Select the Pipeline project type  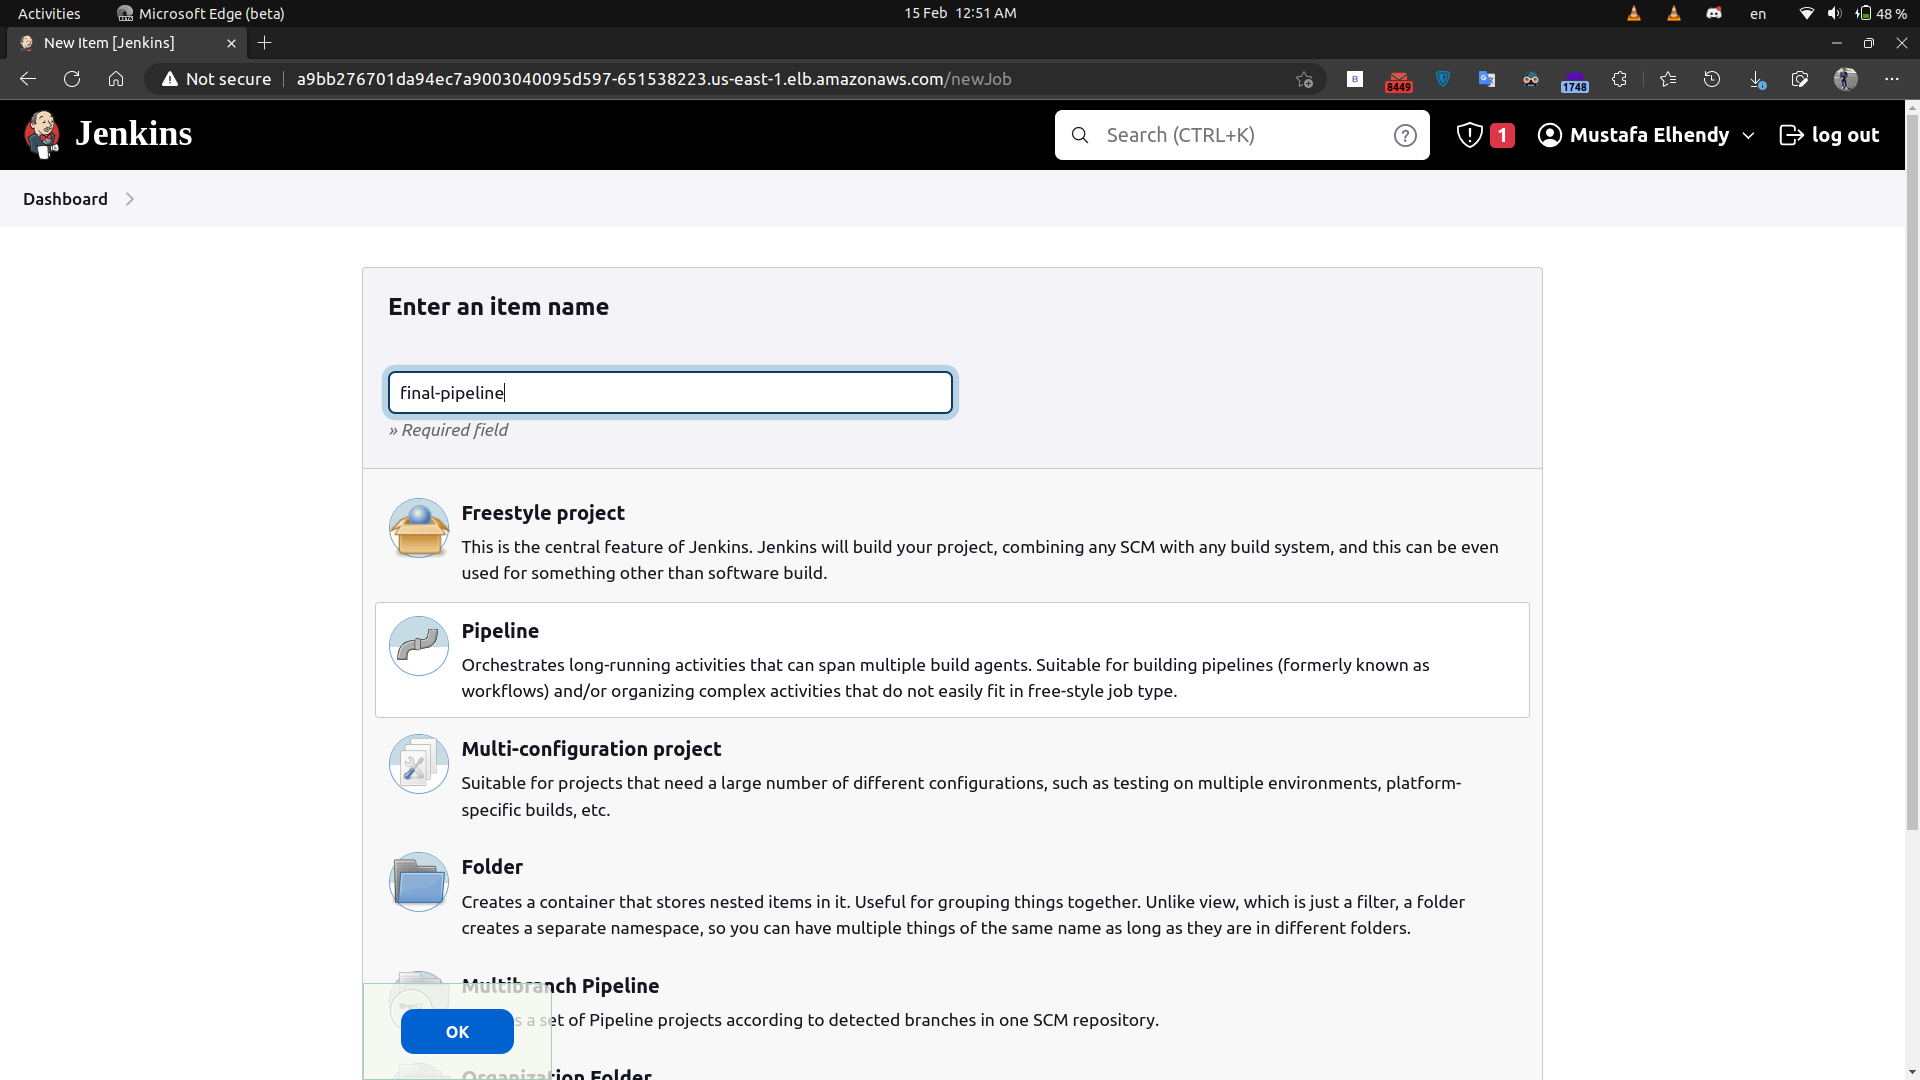[500, 631]
